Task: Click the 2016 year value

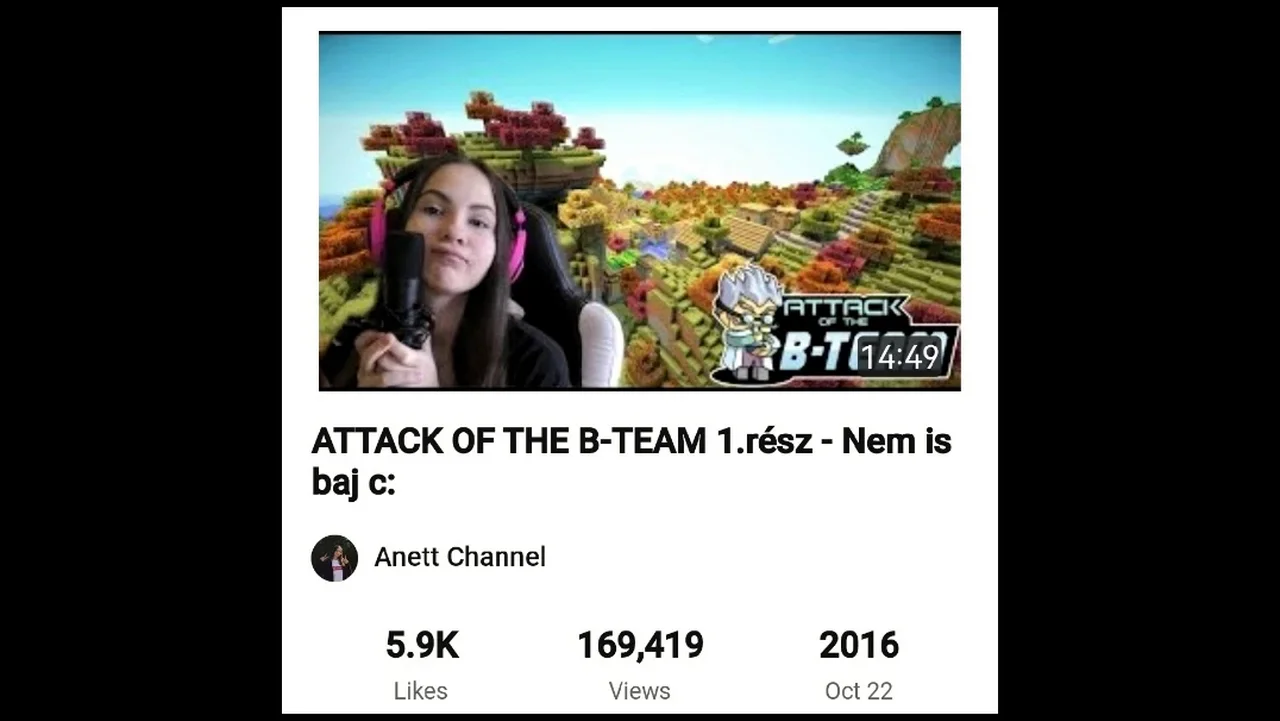Action: click(x=859, y=646)
